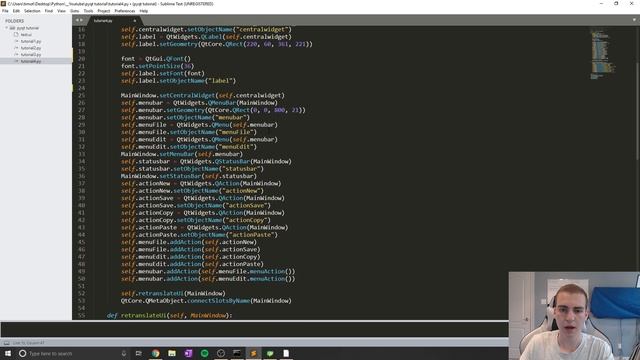Click the tutorial2.py file type icon
Image resolution: width=640 pixels, height=360 pixels.
coord(16,48)
